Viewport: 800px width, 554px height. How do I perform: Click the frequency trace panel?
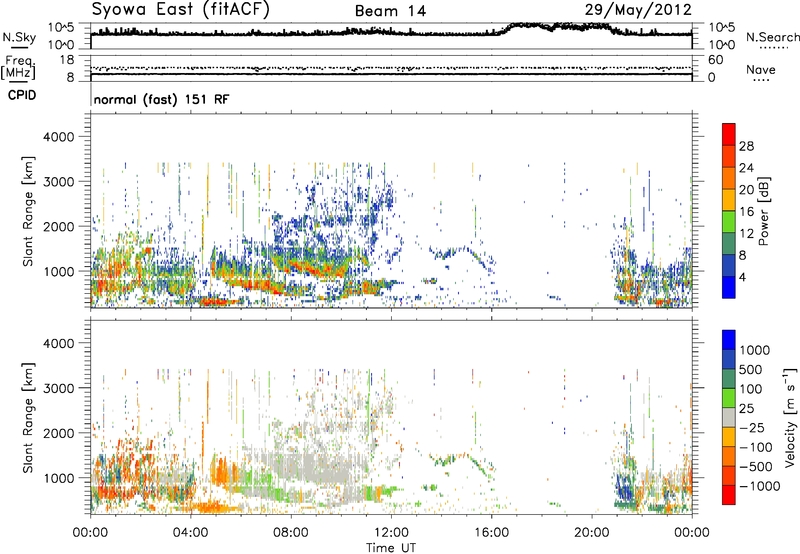point(391,68)
